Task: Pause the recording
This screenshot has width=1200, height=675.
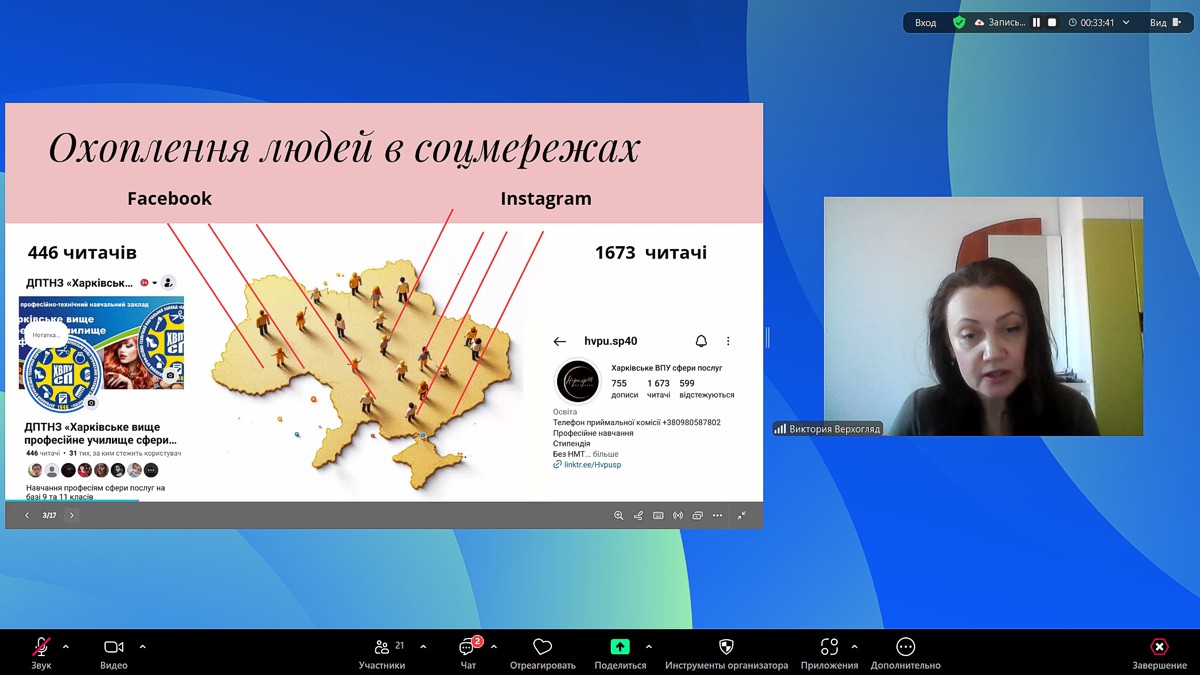Action: tap(1036, 22)
